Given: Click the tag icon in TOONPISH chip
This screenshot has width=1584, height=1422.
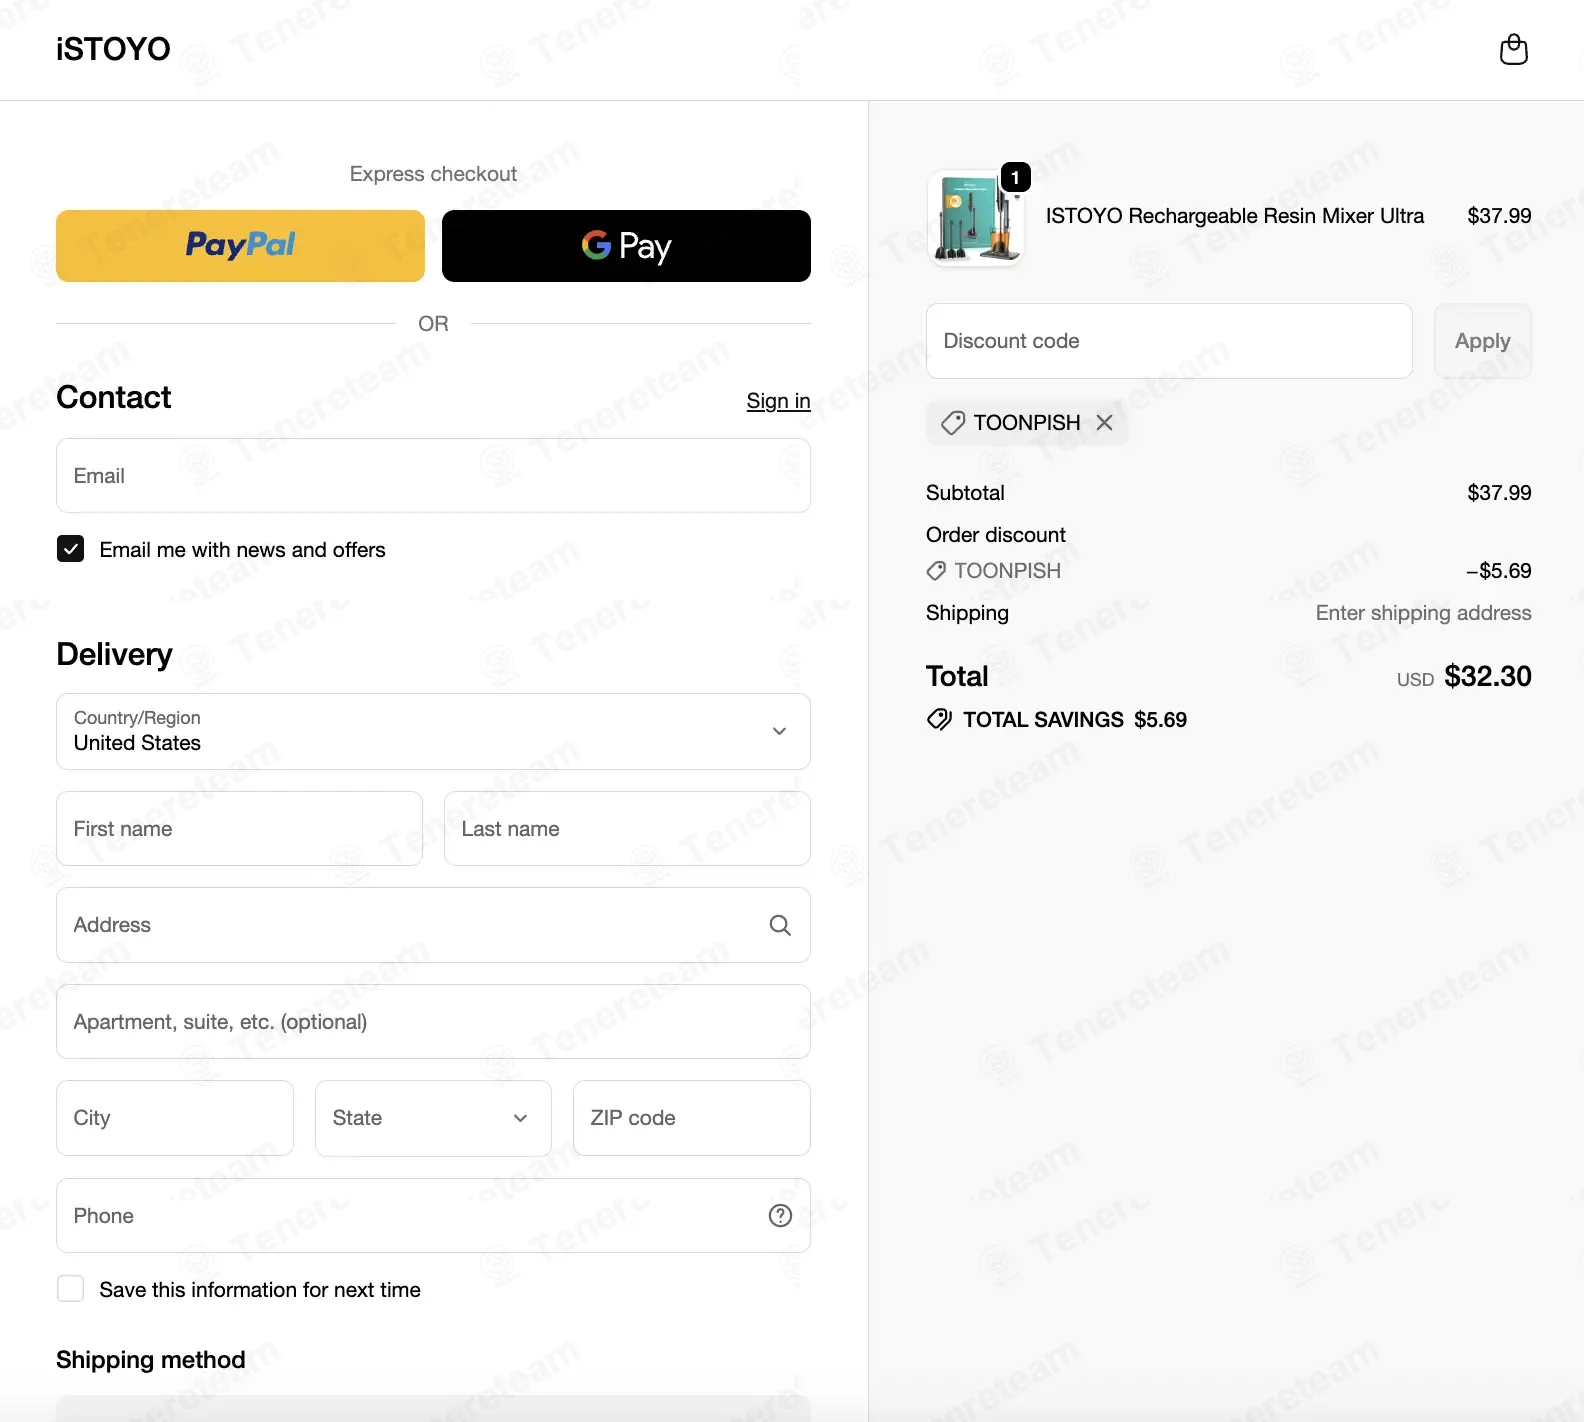Looking at the screenshot, I should 953,423.
